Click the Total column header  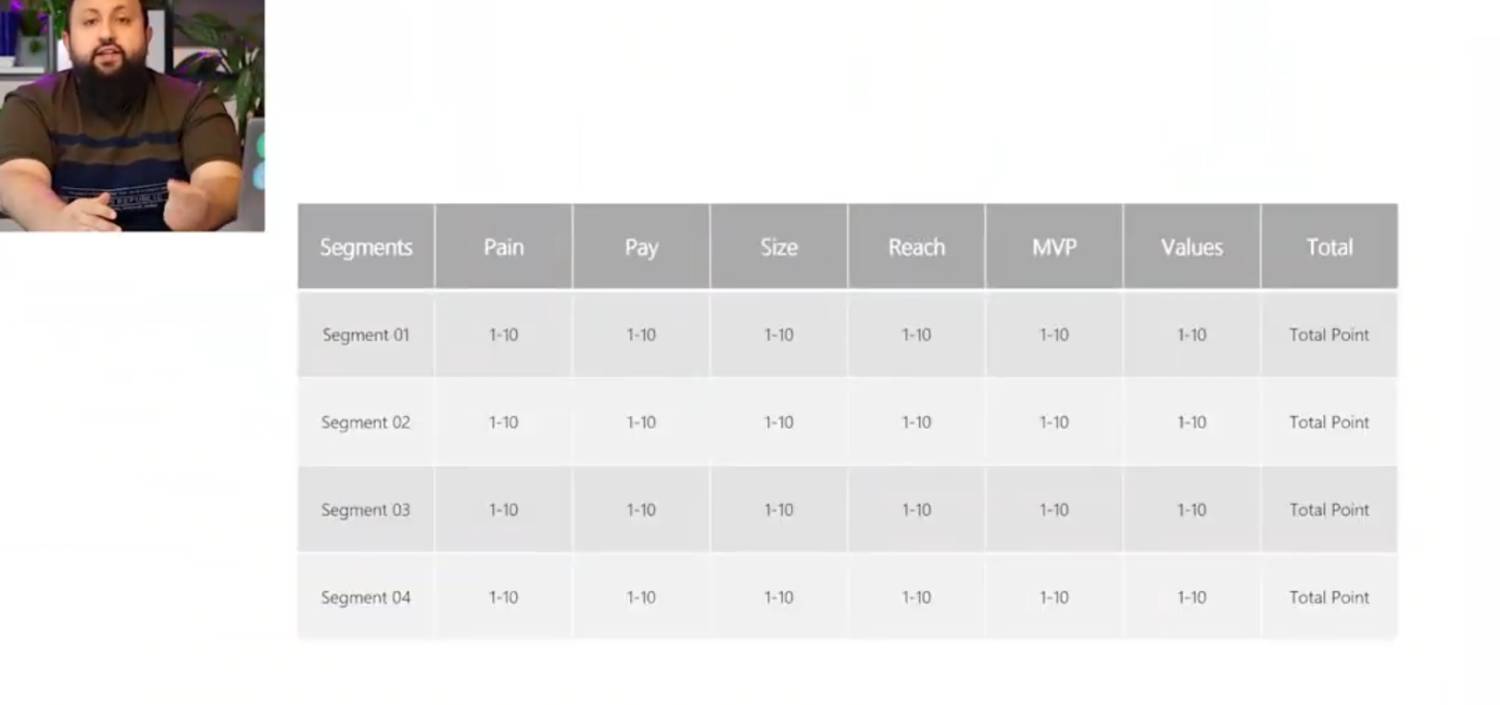pyautogui.click(x=1329, y=247)
